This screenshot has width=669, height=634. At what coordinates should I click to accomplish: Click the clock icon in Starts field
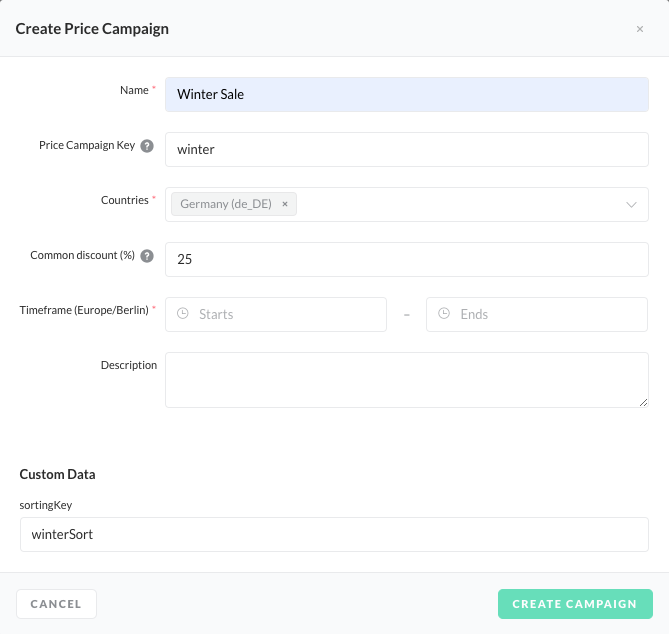pyautogui.click(x=183, y=314)
